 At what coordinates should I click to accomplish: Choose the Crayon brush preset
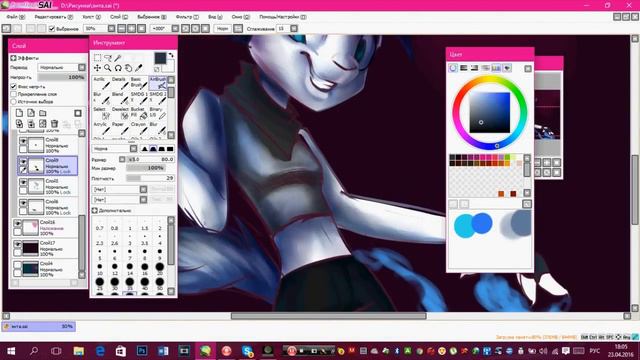point(139,128)
